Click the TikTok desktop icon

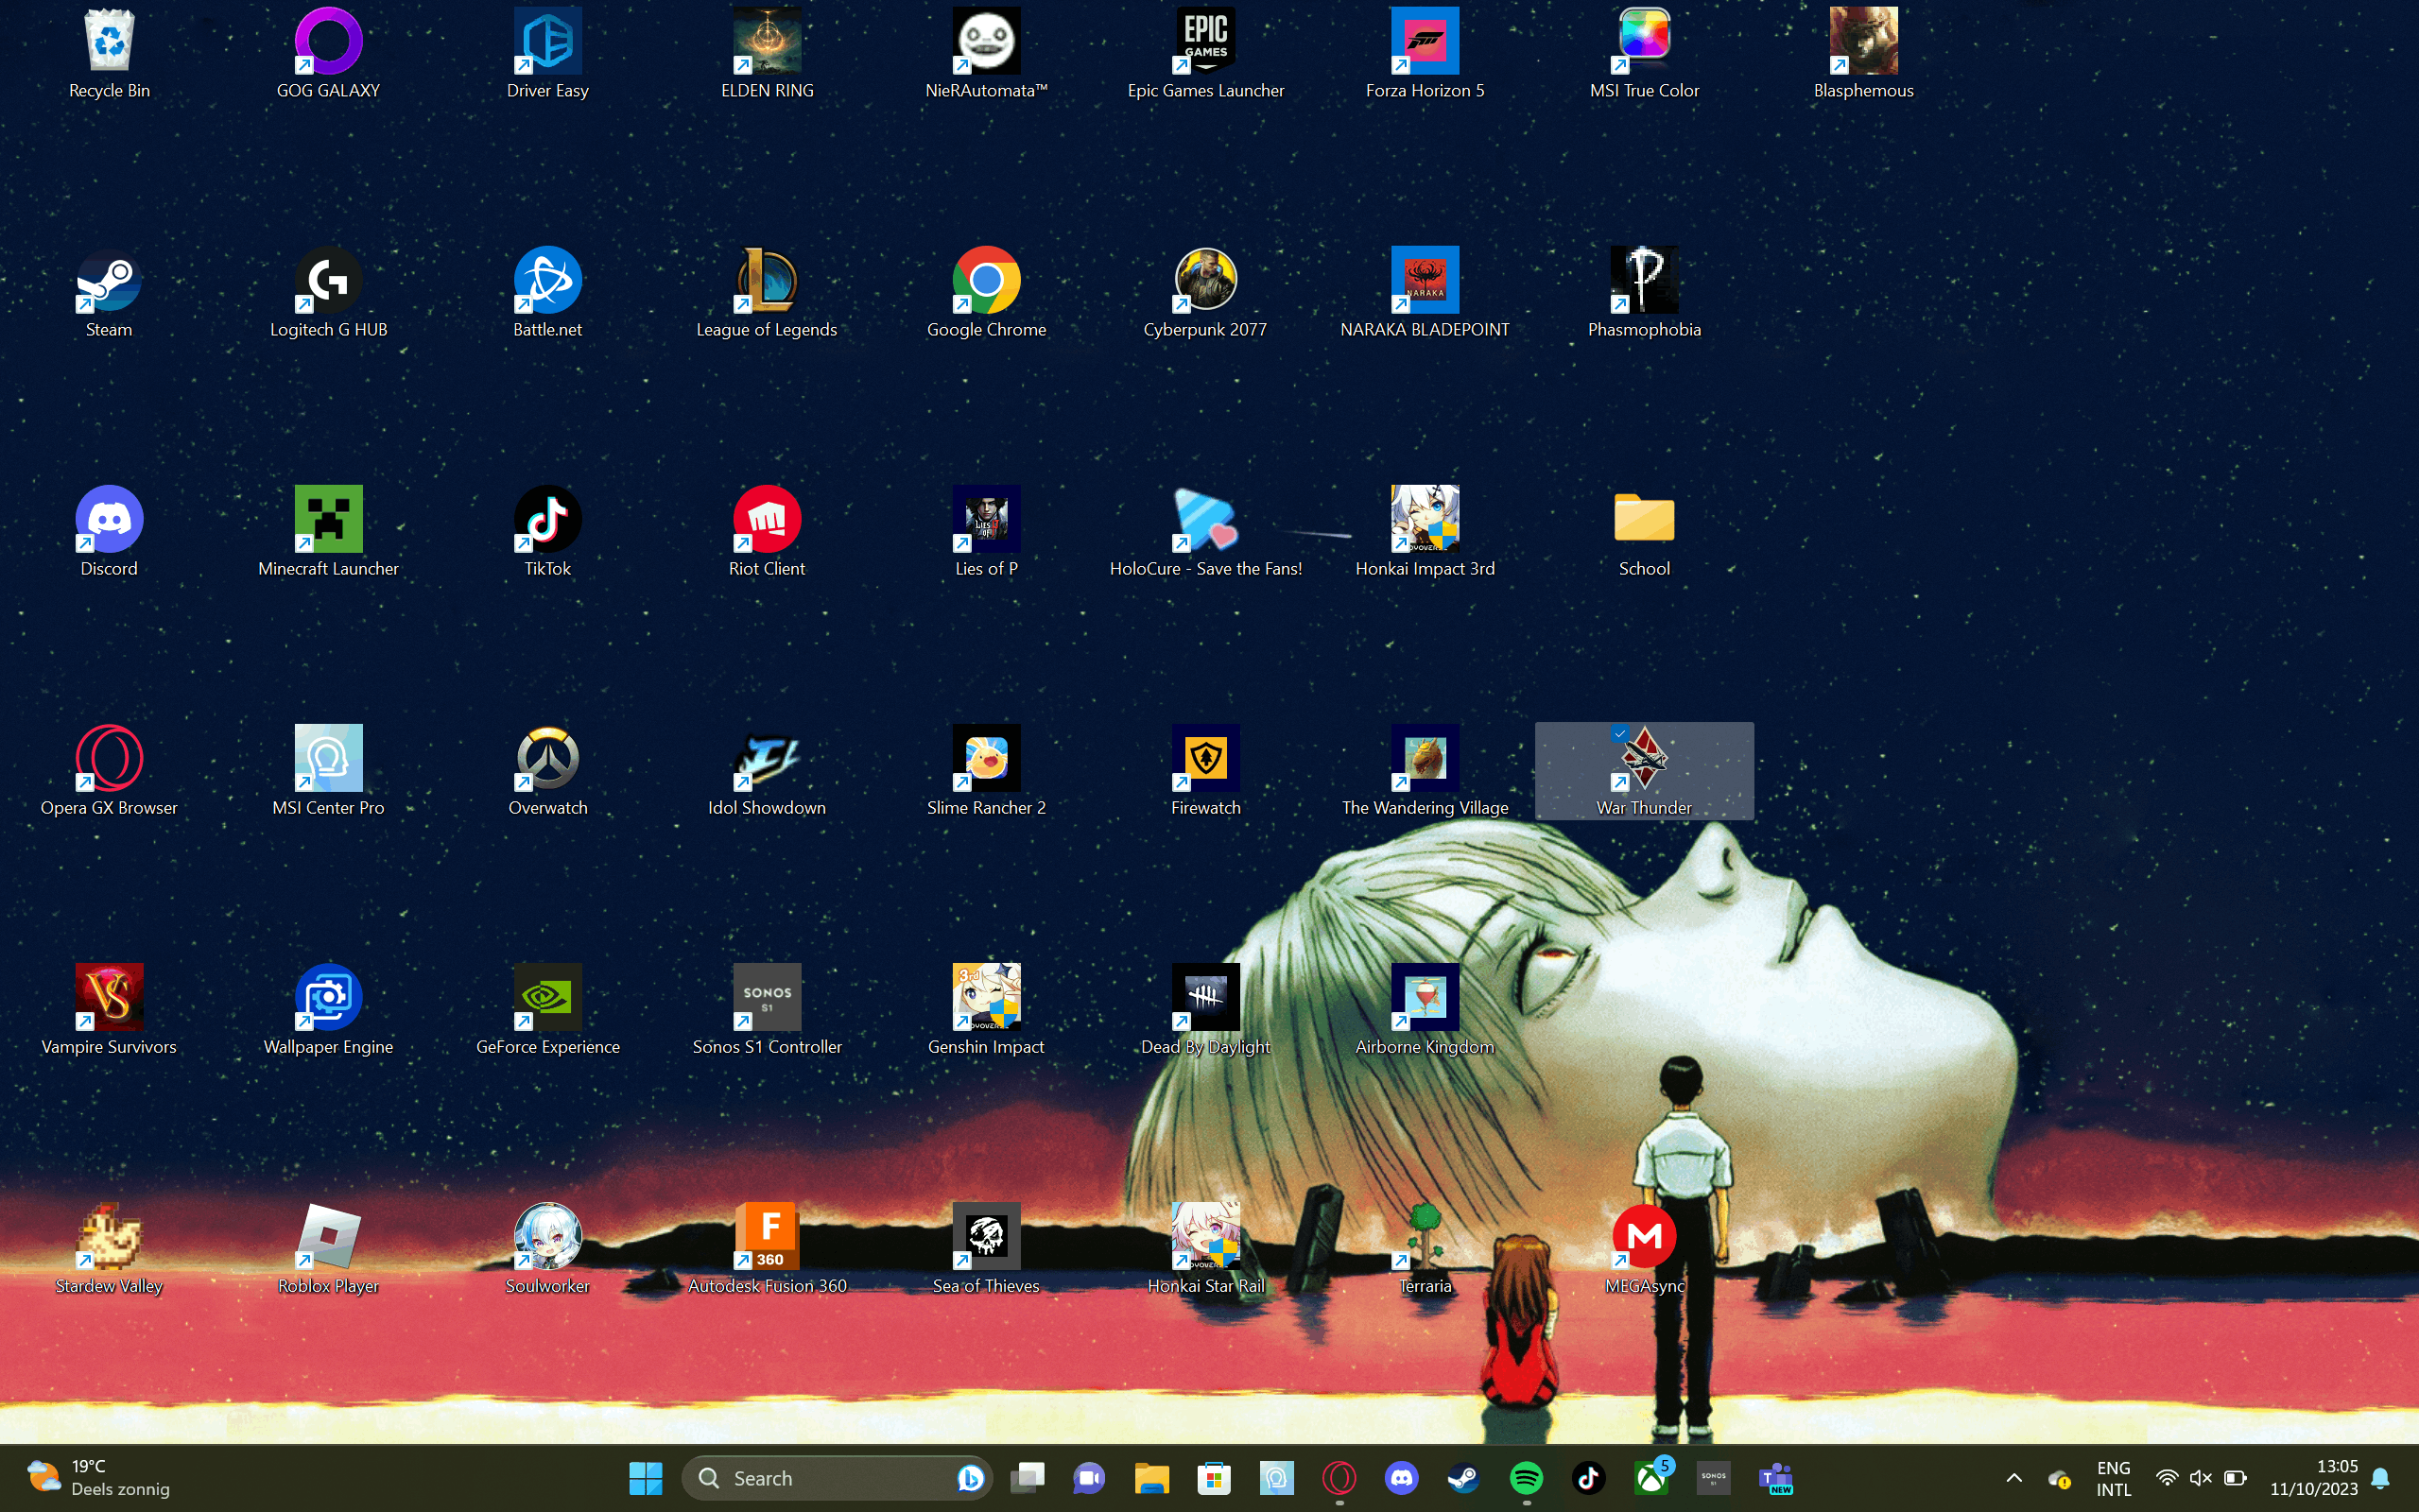click(547, 531)
